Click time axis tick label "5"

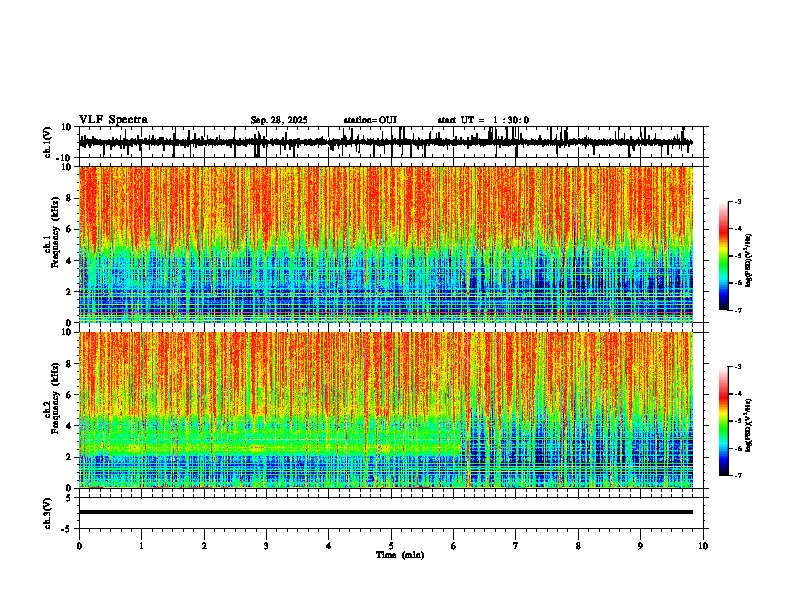pyautogui.click(x=391, y=546)
